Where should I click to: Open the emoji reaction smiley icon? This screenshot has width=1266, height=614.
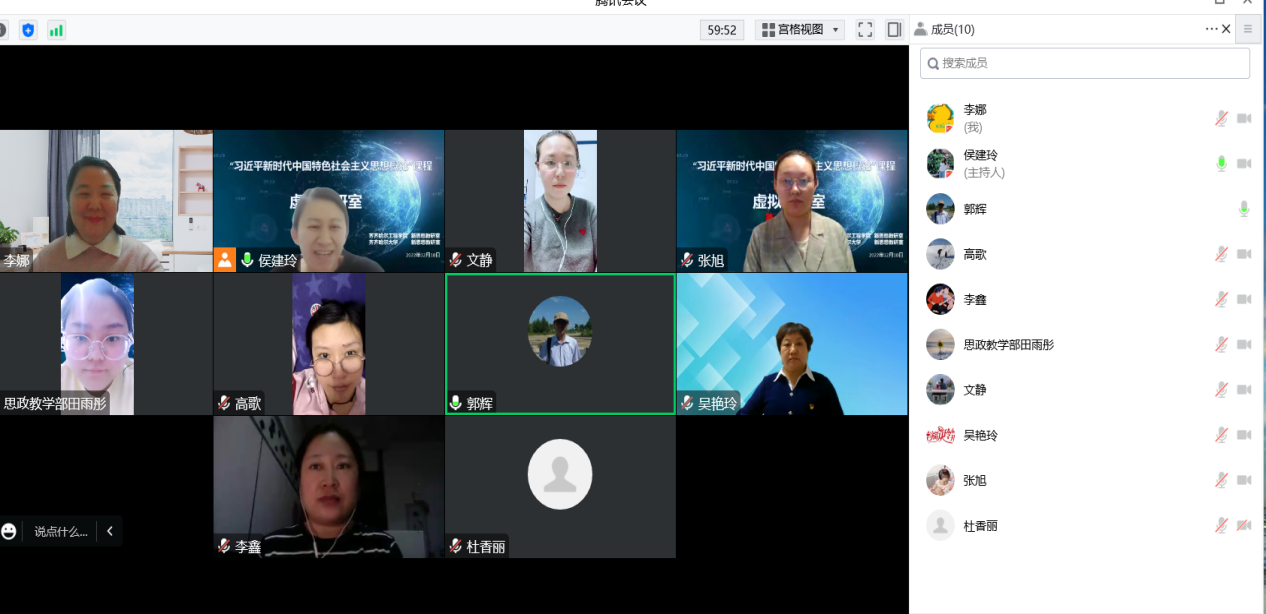[x=9, y=532]
